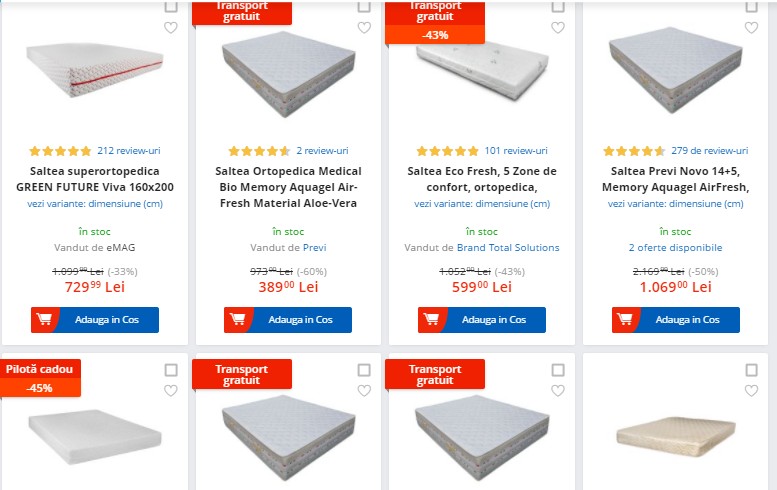View 2 oferte disponibile for Previ Novo

pyautogui.click(x=675, y=247)
